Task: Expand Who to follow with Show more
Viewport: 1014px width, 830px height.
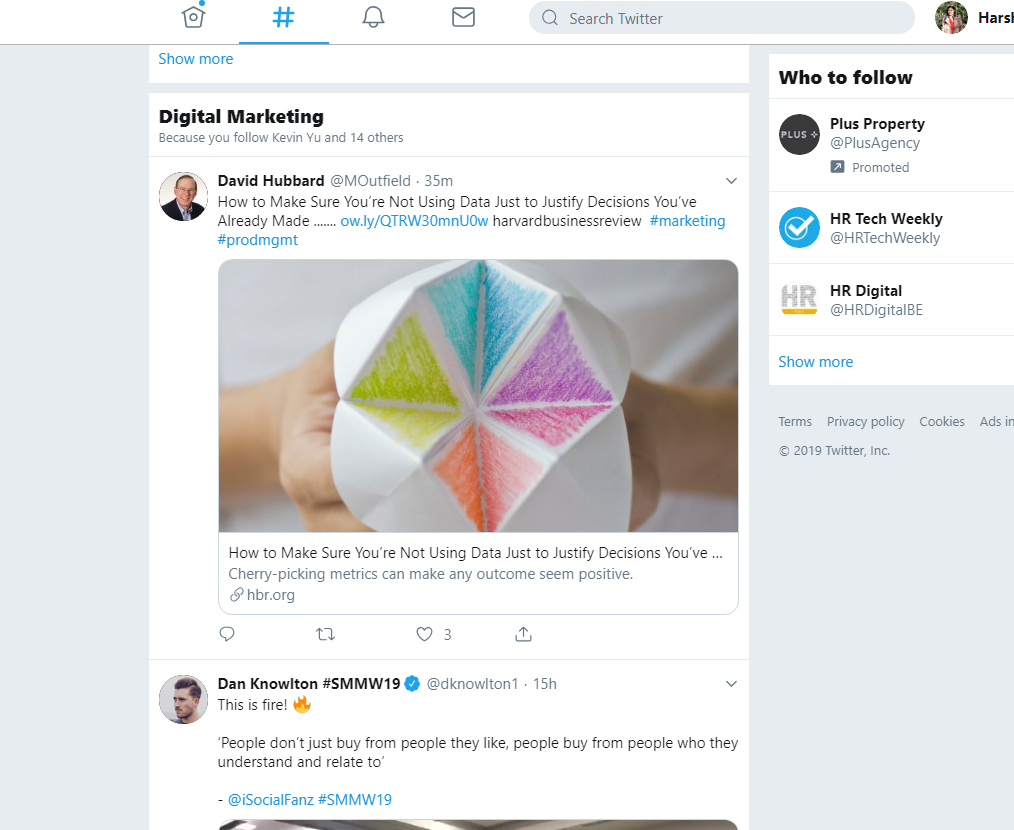Action: (815, 361)
